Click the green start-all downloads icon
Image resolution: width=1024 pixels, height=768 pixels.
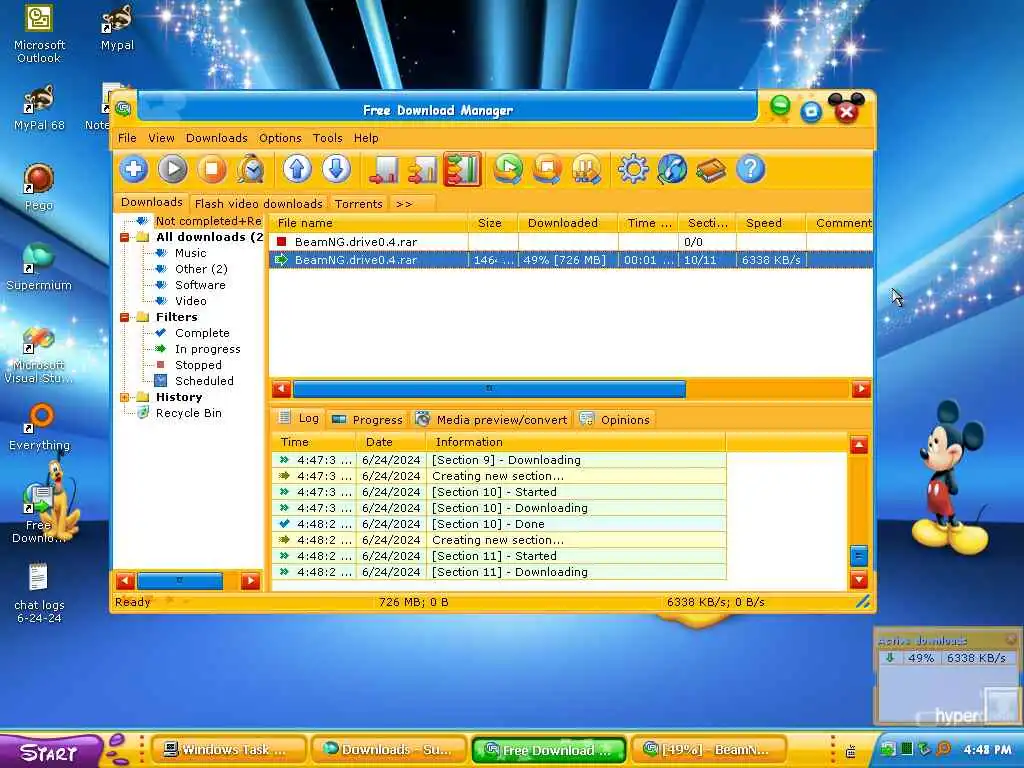click(x=508, y=170)
